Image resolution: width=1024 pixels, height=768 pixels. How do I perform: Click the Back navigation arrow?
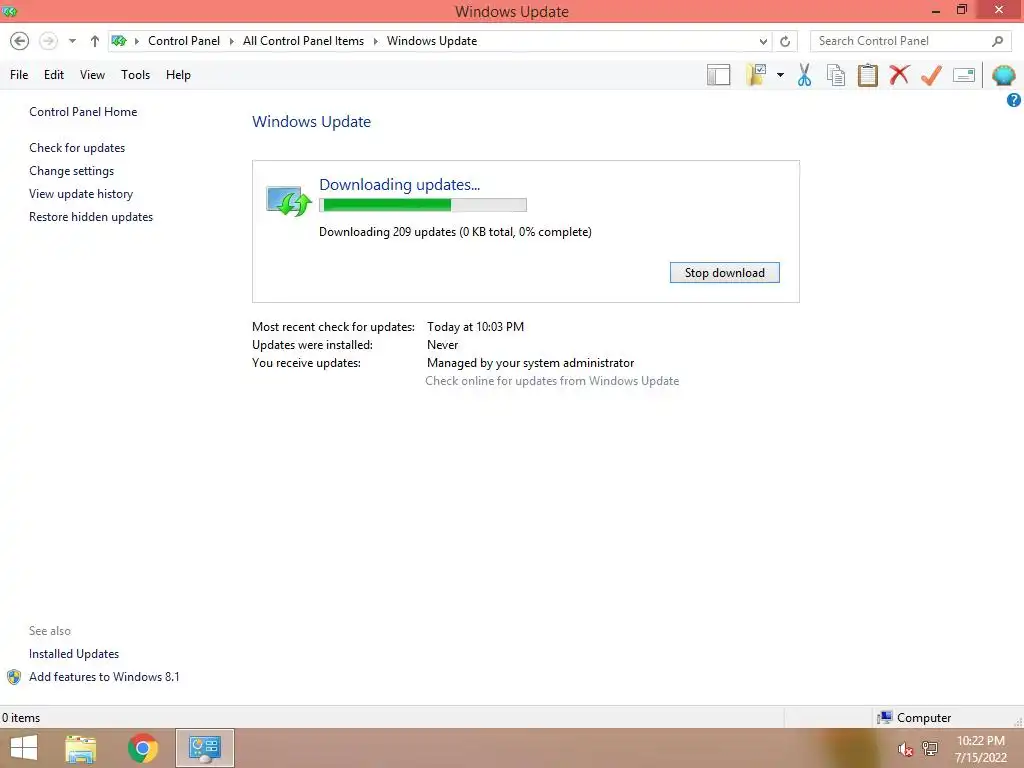coord(20,41)
